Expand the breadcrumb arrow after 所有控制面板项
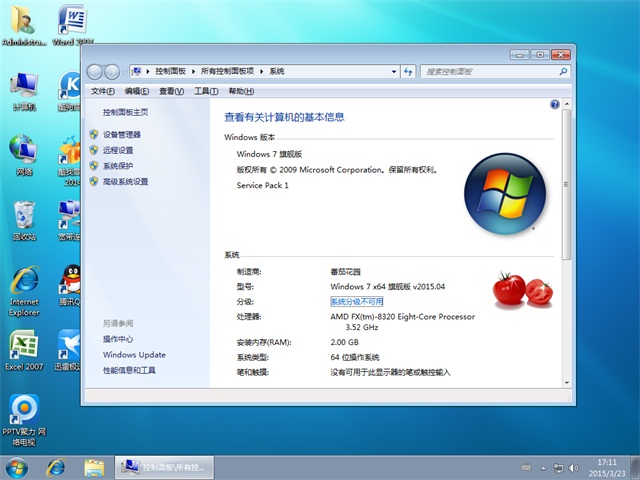The height and width of the screenshot is (480, 640). pyautogui.click(x=263, y=71)
